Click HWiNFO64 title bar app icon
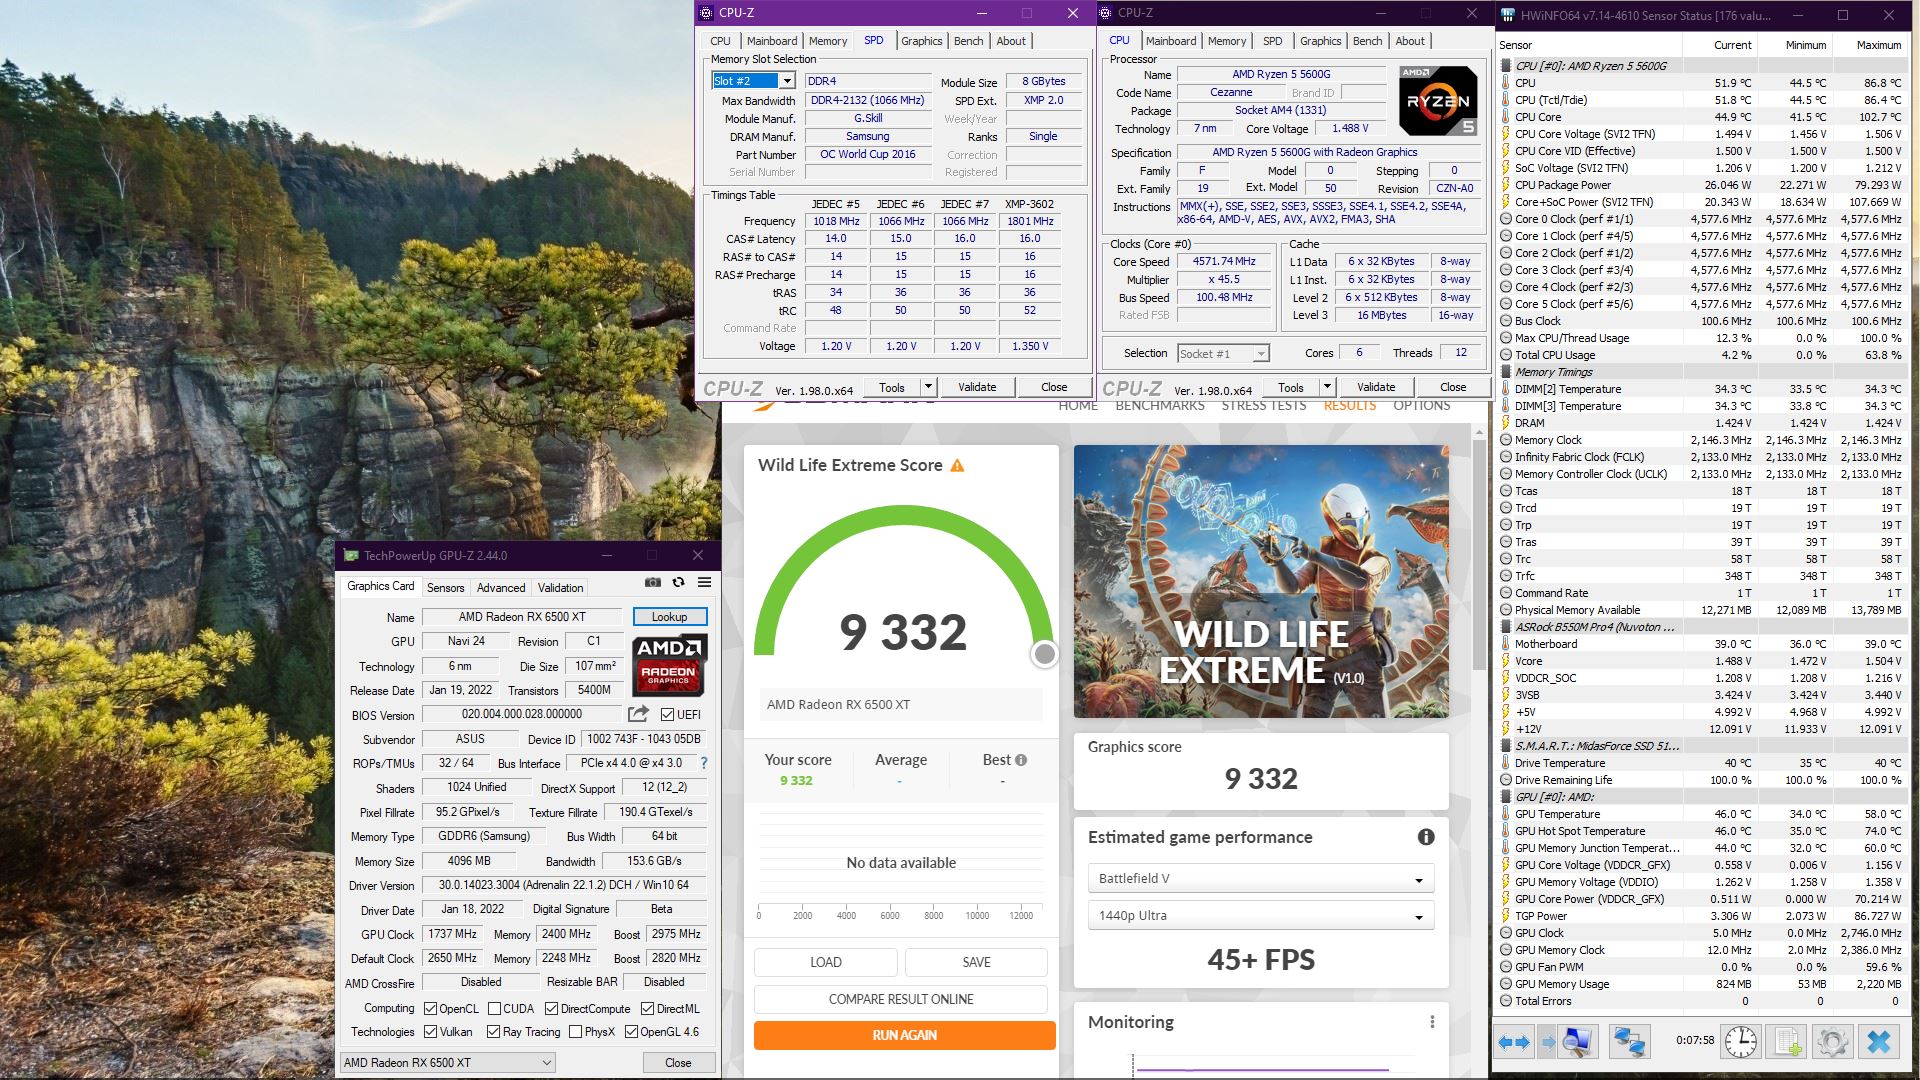Screen dimensions: 1920x1080 [x=1508, y=15]
